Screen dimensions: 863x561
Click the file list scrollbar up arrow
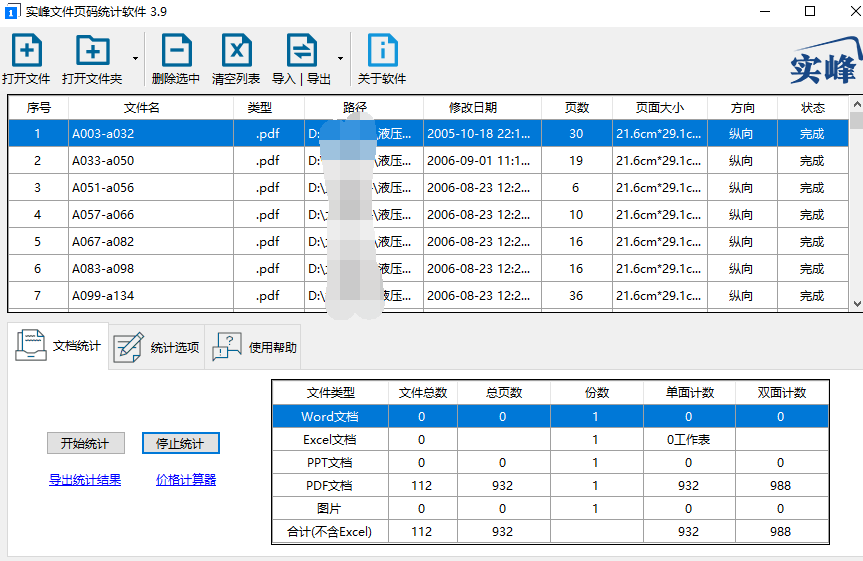tap(856, 104)
